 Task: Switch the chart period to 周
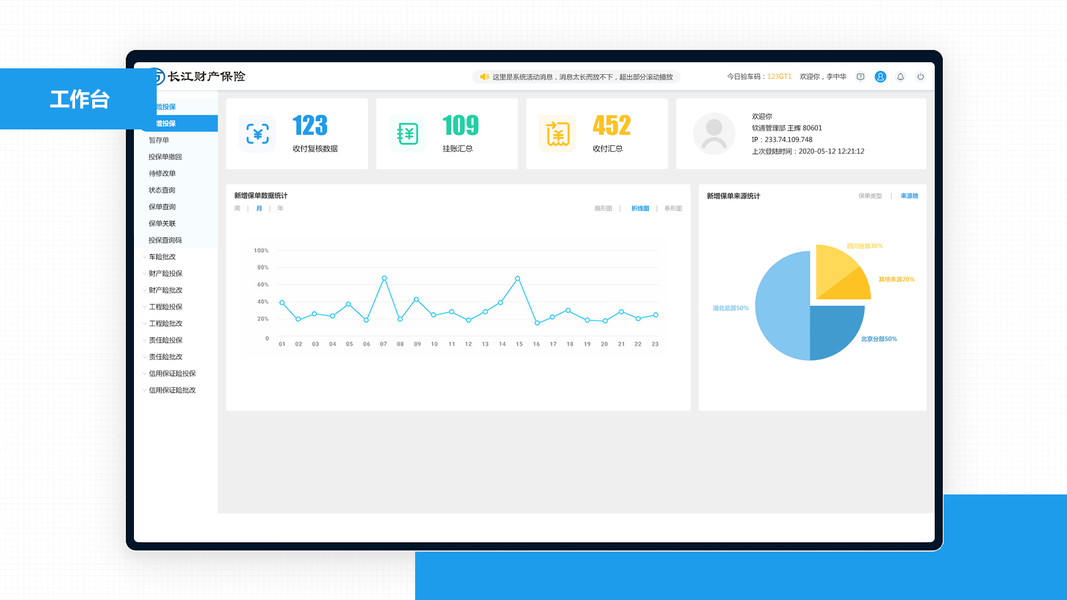pyautogui.click(x=237, y=208)
